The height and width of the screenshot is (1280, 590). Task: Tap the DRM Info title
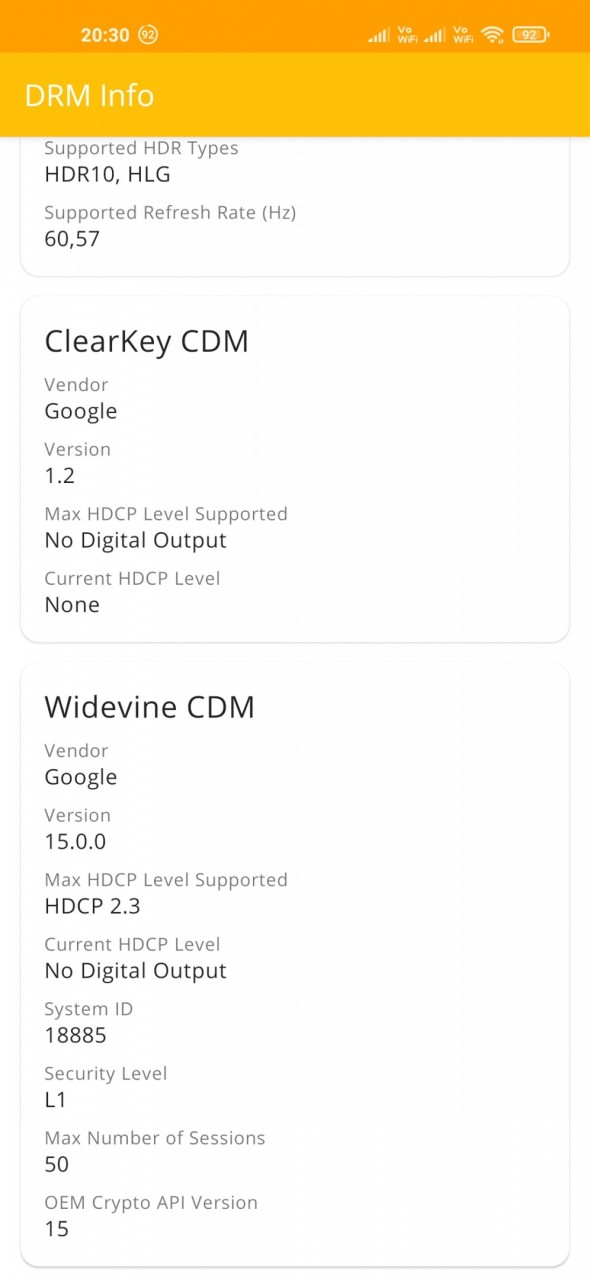pyautogui.click(x=89, y=95)
